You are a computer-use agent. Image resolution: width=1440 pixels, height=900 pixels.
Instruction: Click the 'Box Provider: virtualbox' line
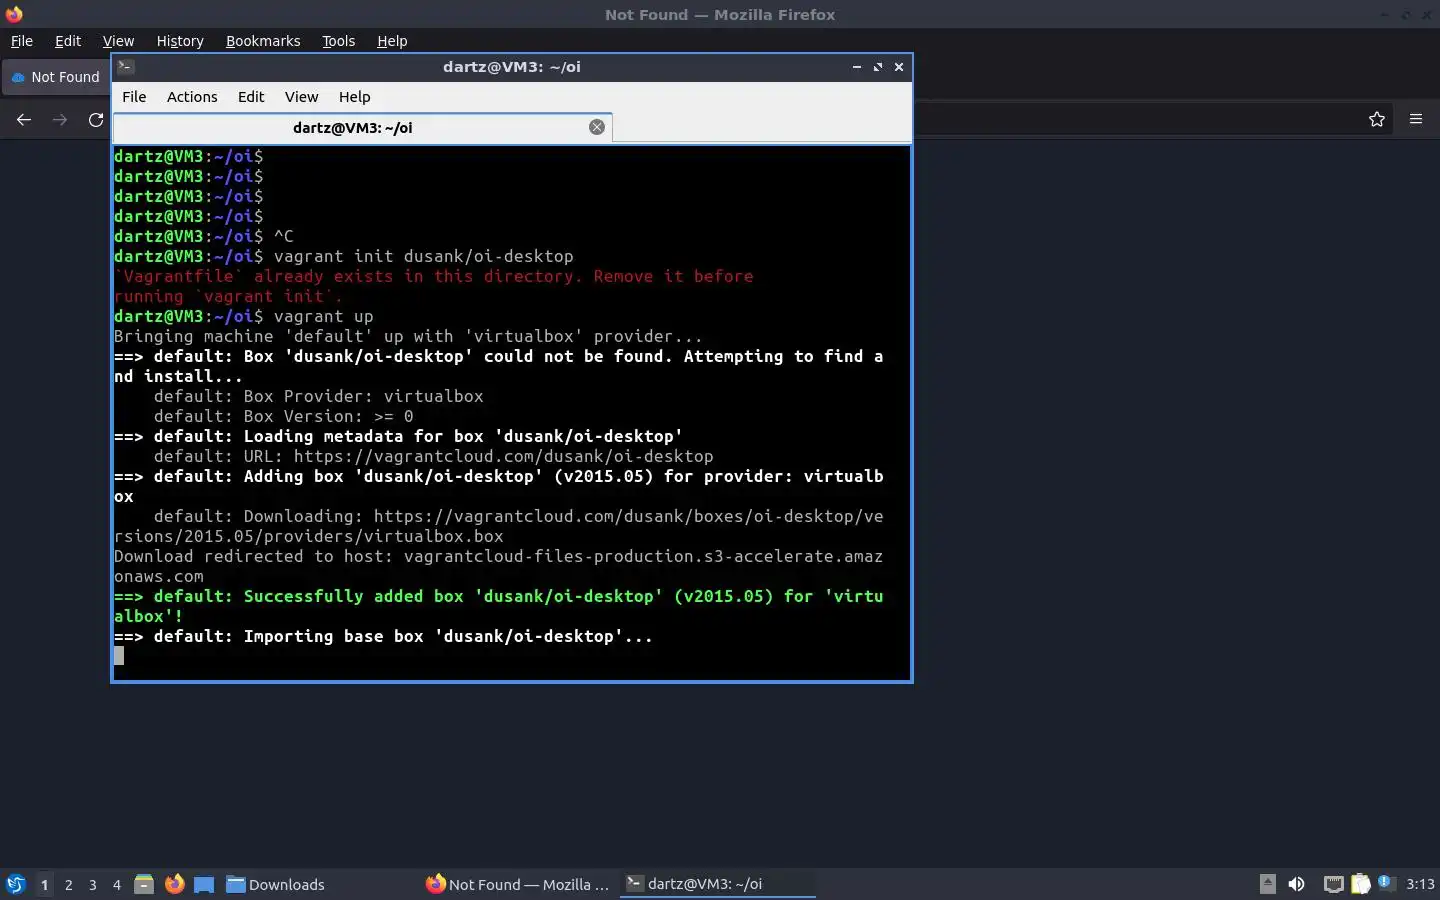coord(318,396)
